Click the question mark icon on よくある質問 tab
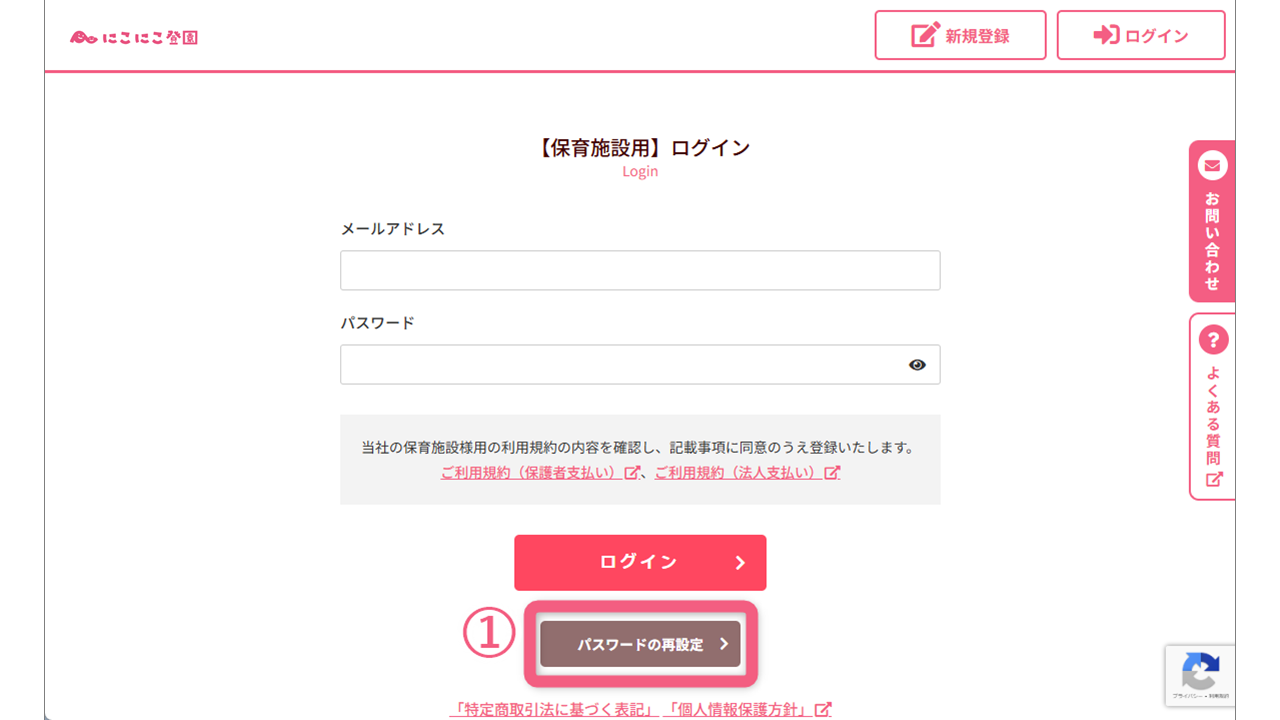Image resolution: width=1280 pixels, height=720 pixels. click(1212, 338)
